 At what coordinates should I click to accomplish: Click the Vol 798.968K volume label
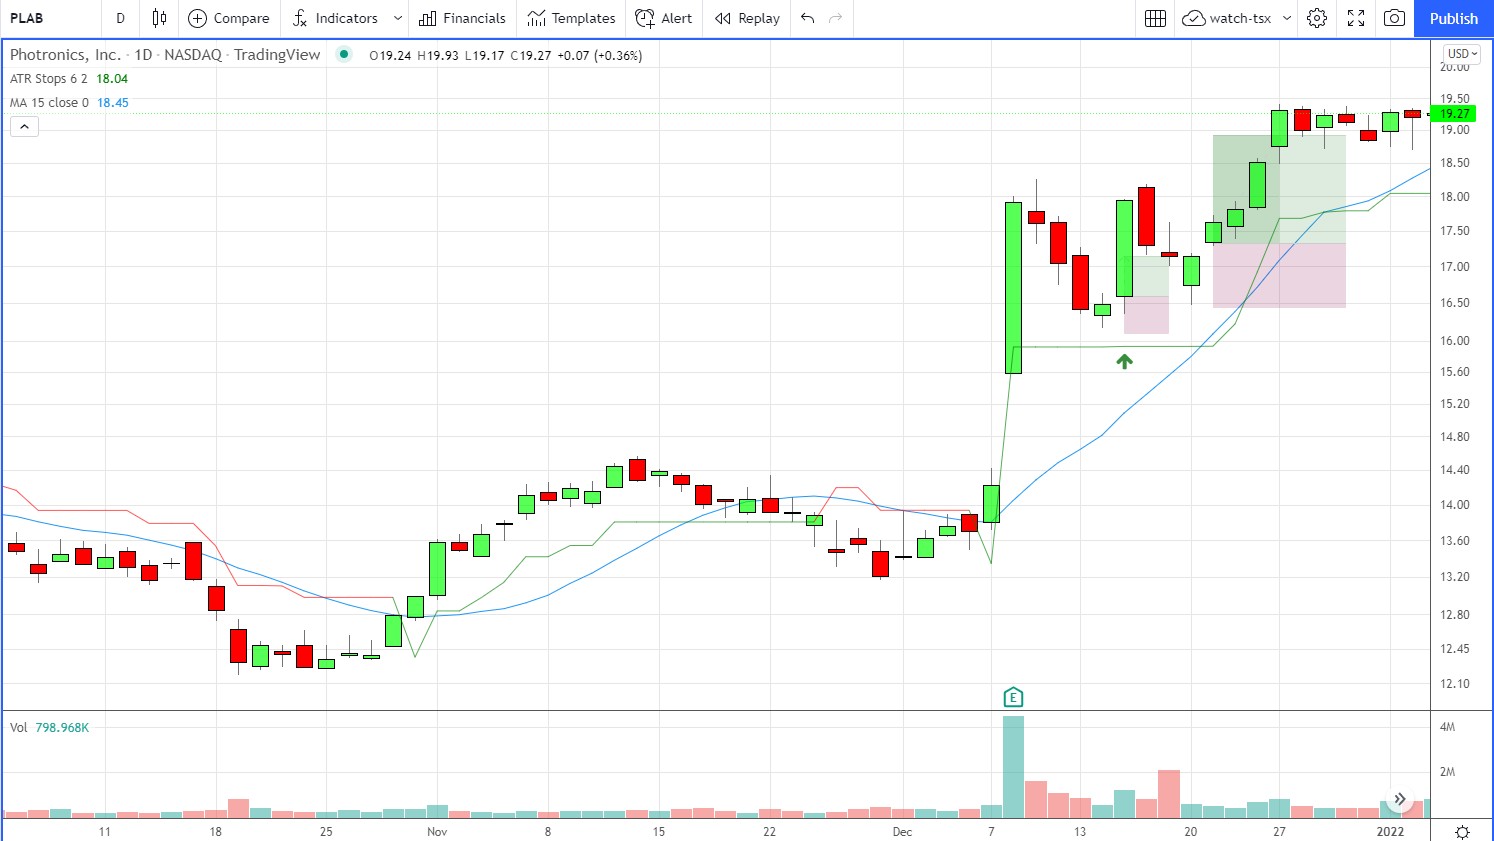[x=50, y=728]
